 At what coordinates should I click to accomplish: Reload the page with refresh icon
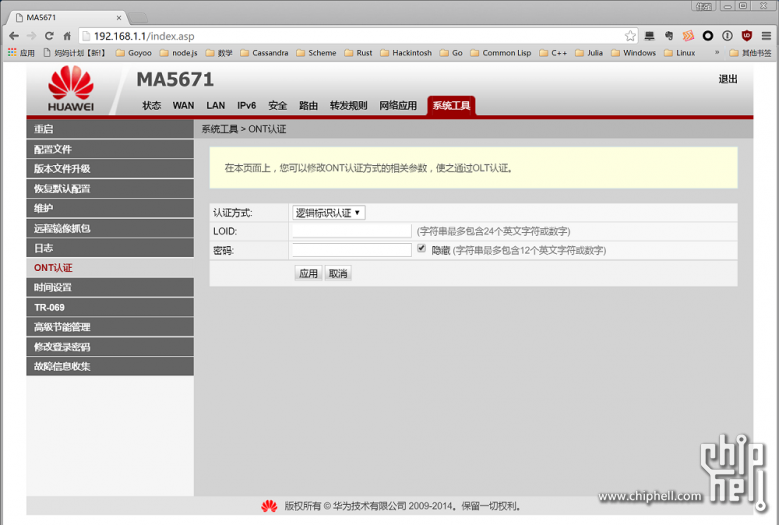pyautogui.click(x=49, y=36)
